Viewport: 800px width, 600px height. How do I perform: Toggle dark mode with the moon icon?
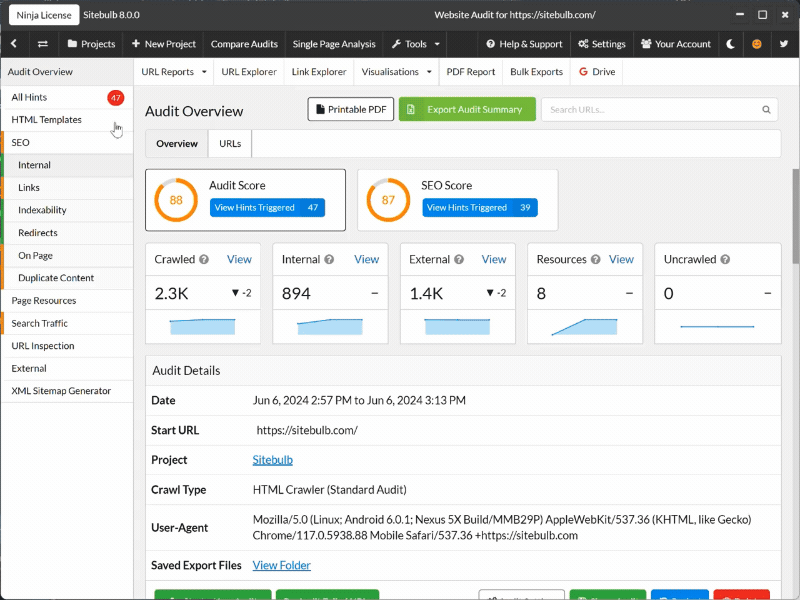point(731,44)
